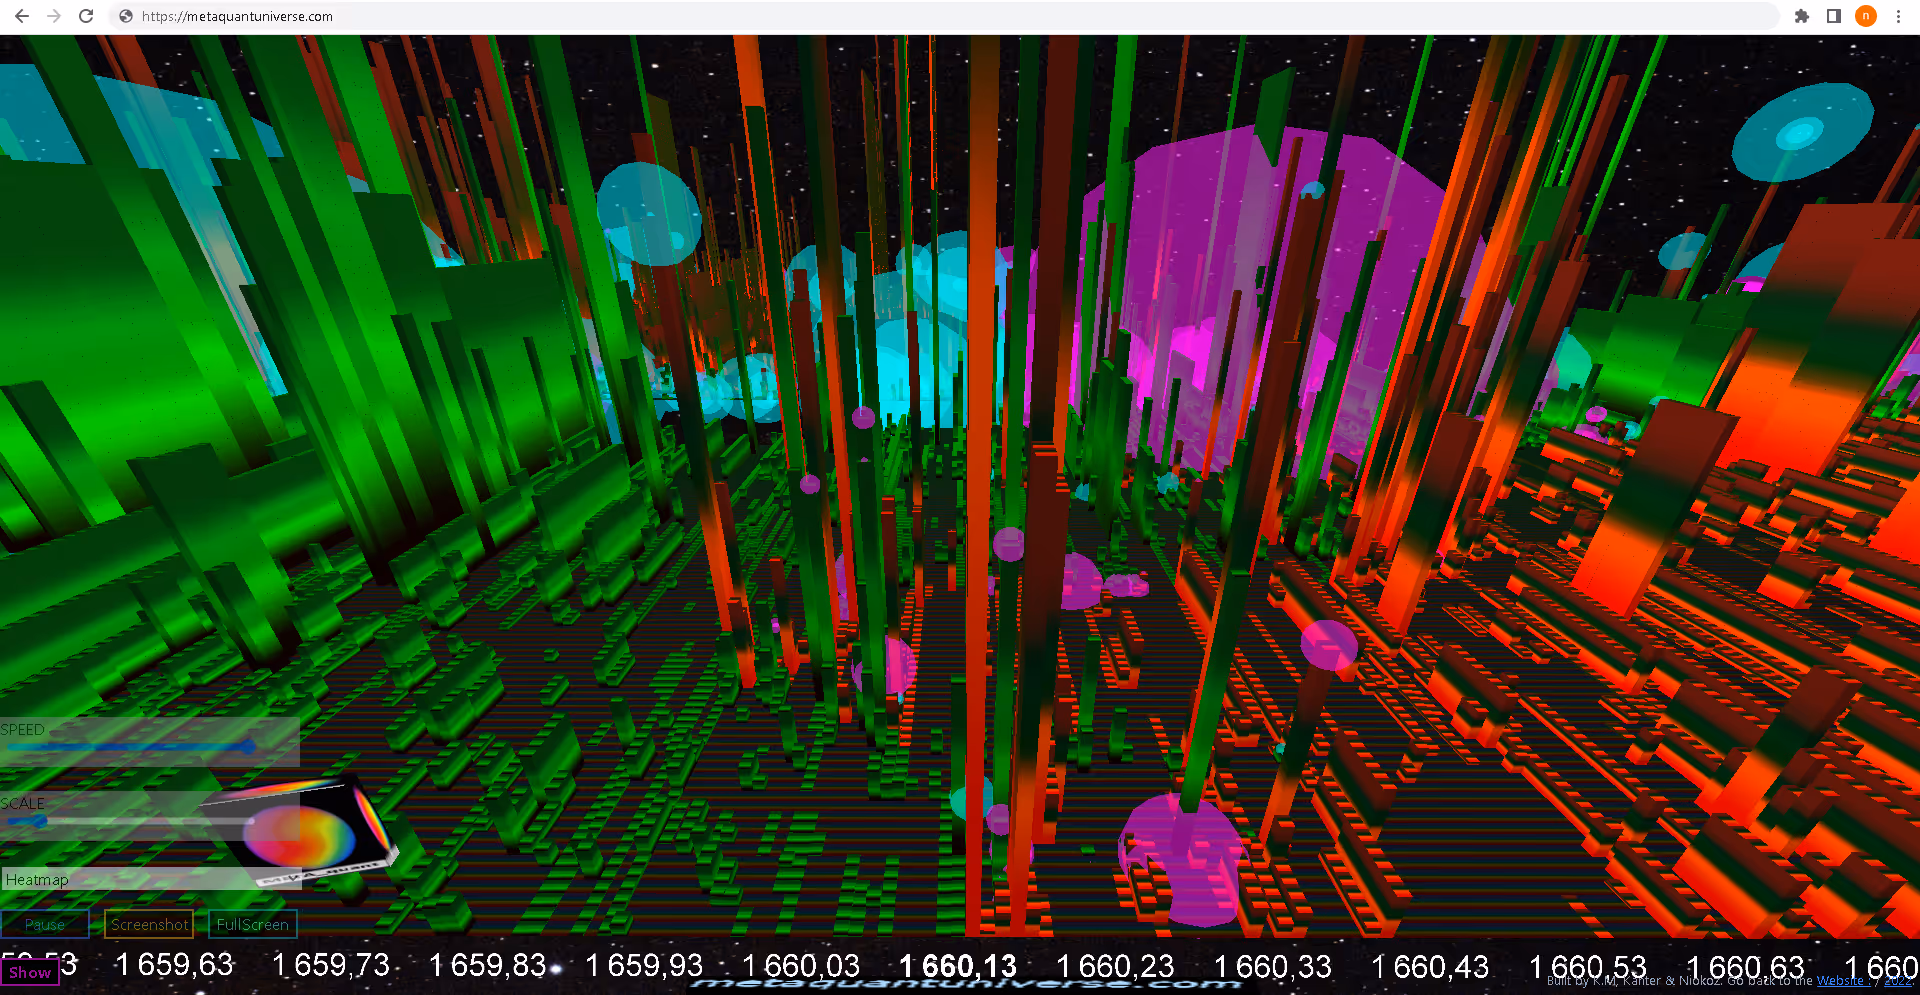1920x995 pixels.
Task: Enter FullScreen mode
Action: click(x=252, y=924)
